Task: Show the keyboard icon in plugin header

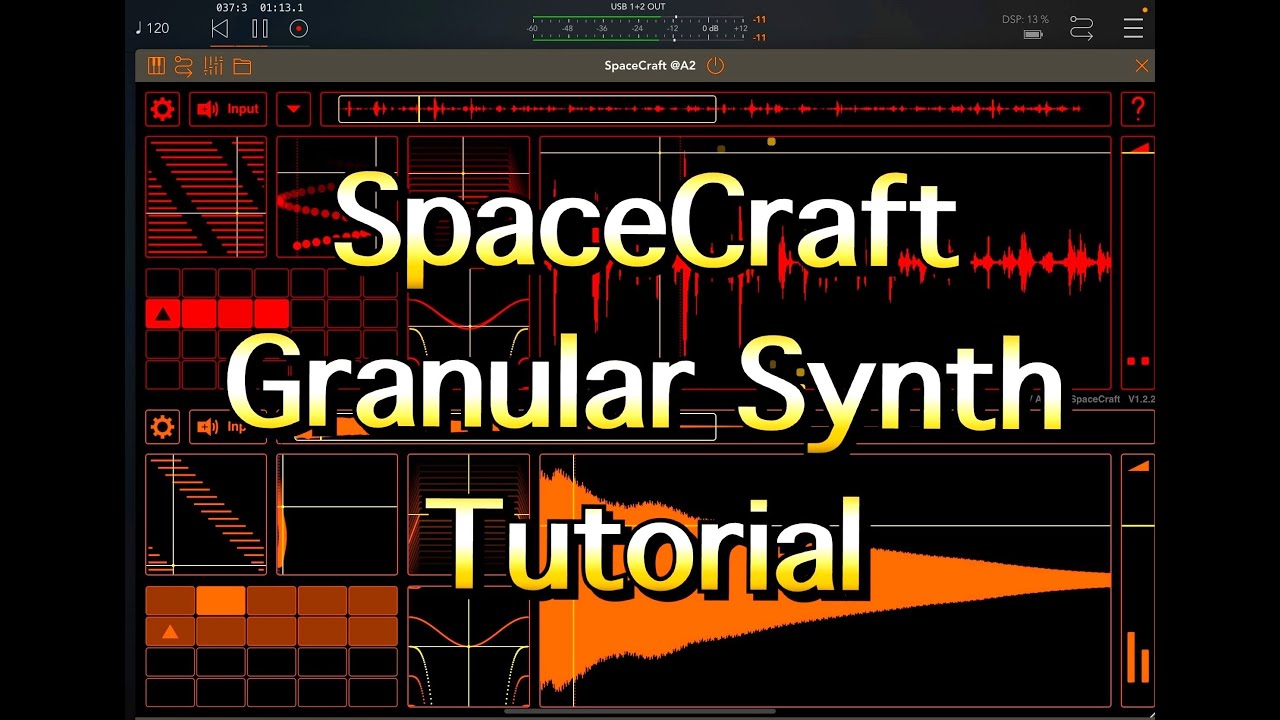Action: point(156,66)
